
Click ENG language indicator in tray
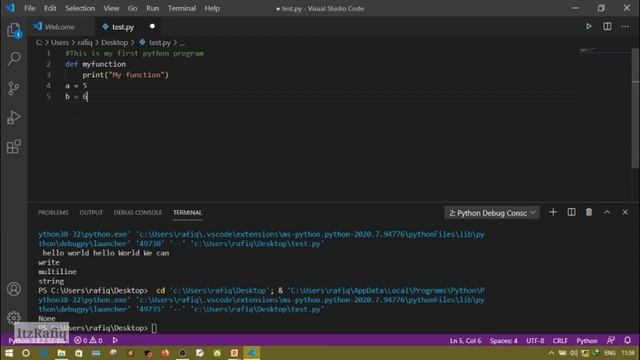[x=609, y=353]
